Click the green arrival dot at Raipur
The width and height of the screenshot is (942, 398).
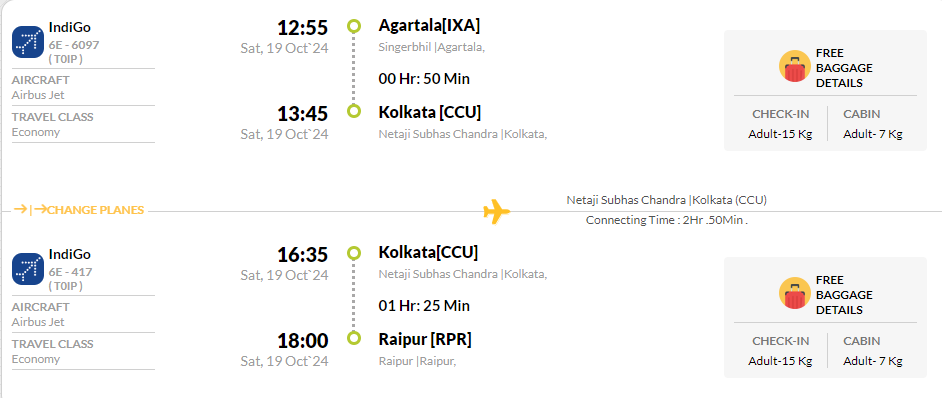click(354, 338)
